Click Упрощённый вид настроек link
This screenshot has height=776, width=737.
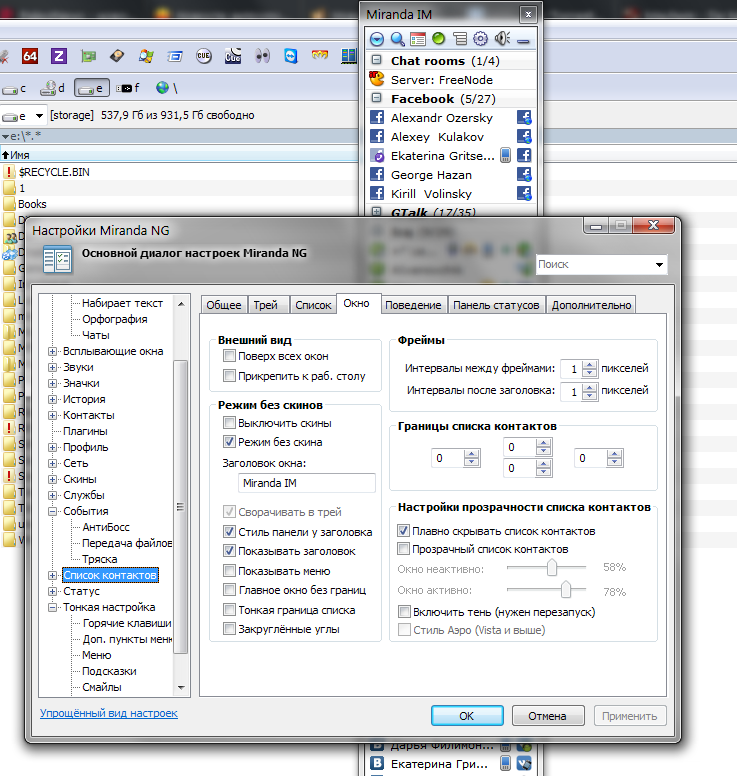108,713
